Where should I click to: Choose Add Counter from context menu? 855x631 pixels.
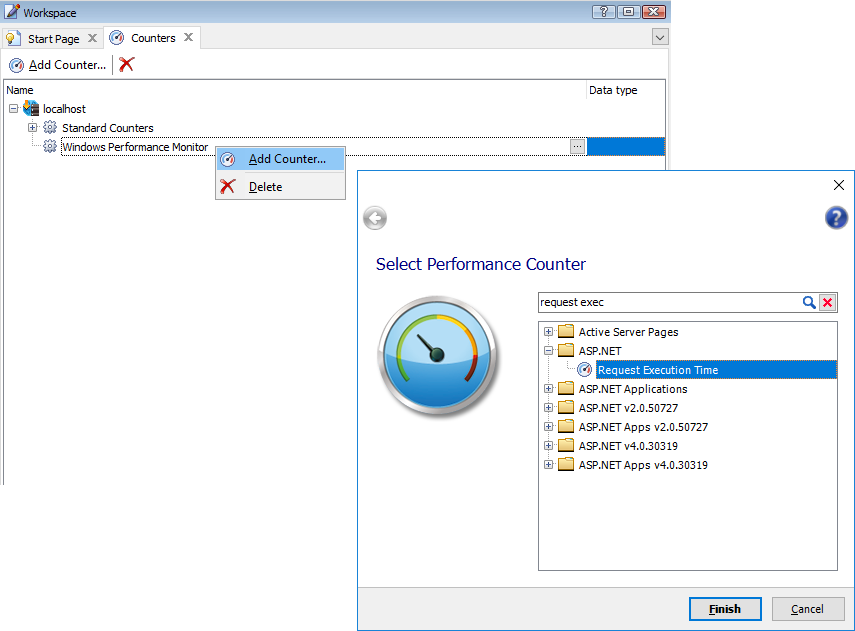(281, 159)
